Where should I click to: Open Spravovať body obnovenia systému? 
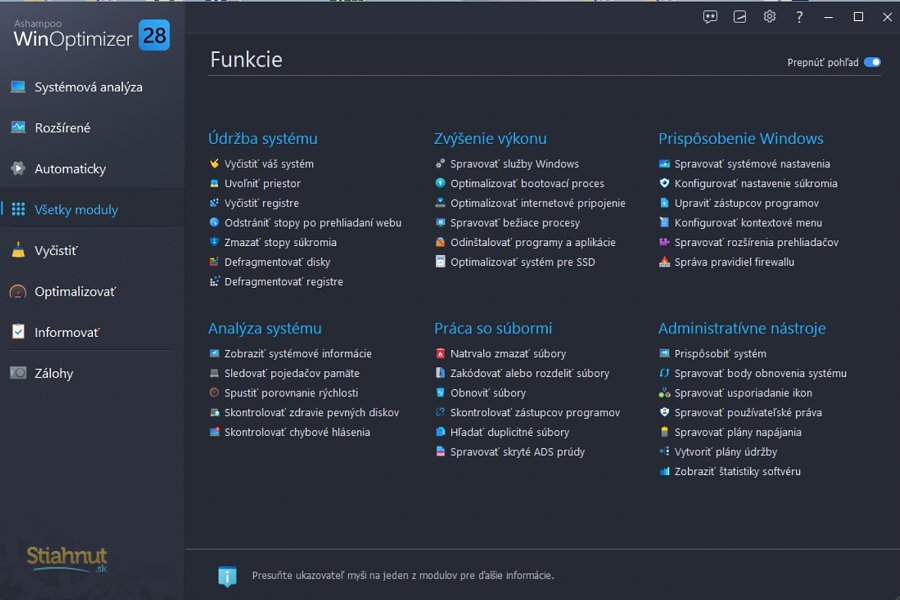pos(760,373)
